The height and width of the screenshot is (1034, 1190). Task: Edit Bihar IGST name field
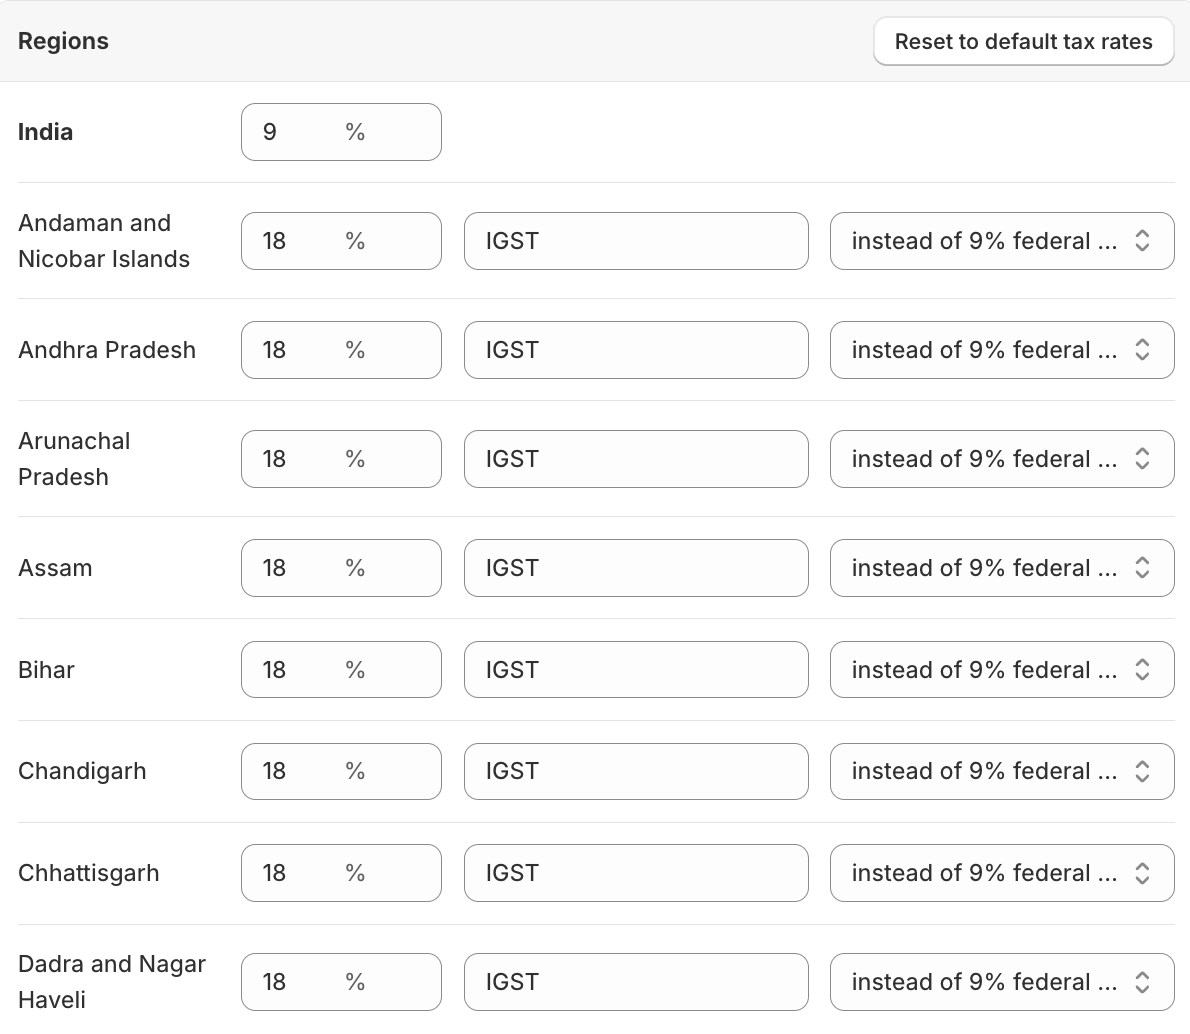click(636, 670)
